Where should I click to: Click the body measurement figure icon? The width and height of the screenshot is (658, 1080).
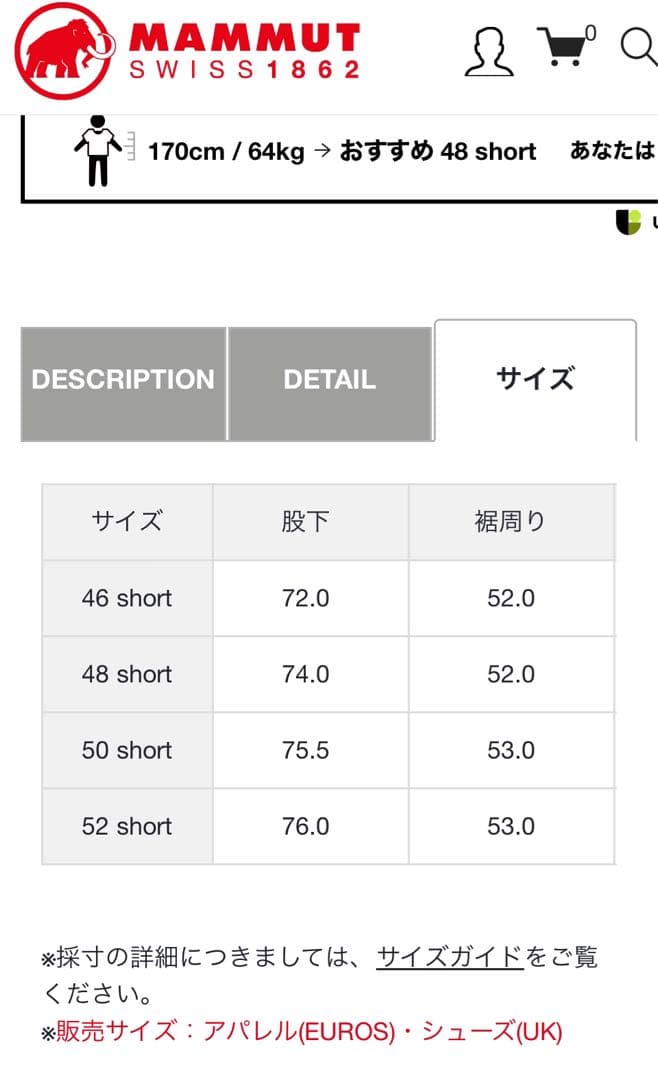click(x=99, y=154)
